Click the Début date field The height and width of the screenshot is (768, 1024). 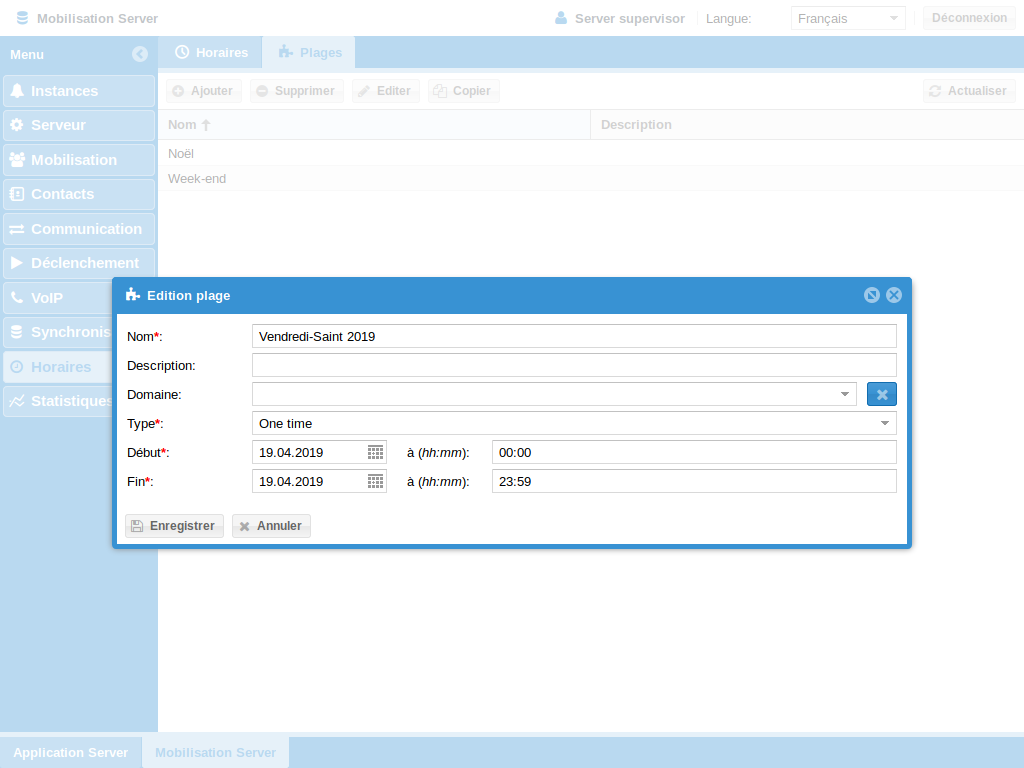pyautogui.click(x=309, y=453)
